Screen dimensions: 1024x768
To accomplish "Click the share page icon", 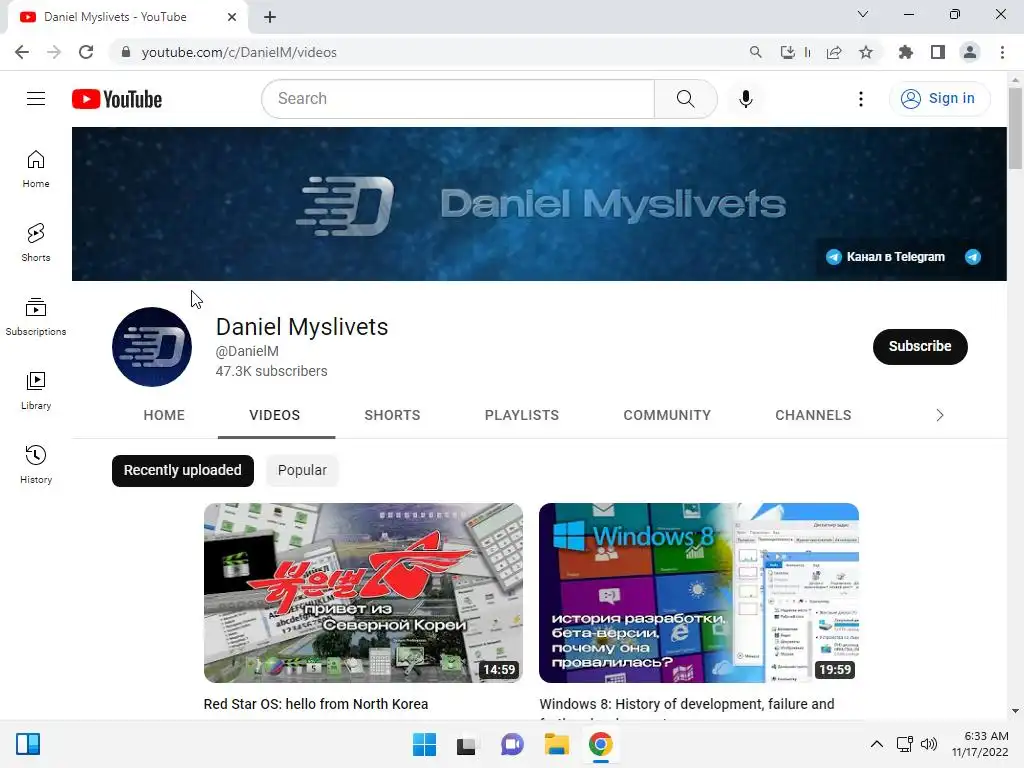I will point(834,52).
